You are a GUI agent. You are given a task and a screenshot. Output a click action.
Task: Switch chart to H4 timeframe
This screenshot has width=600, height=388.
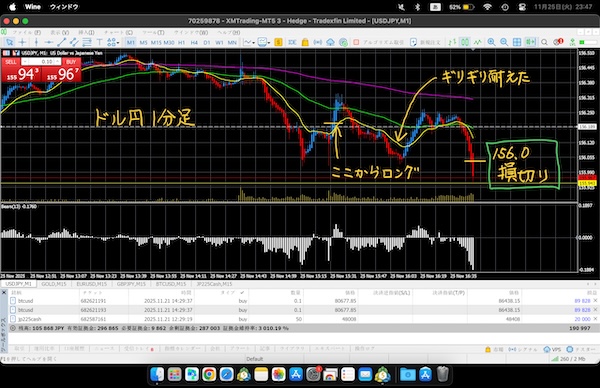194,42
